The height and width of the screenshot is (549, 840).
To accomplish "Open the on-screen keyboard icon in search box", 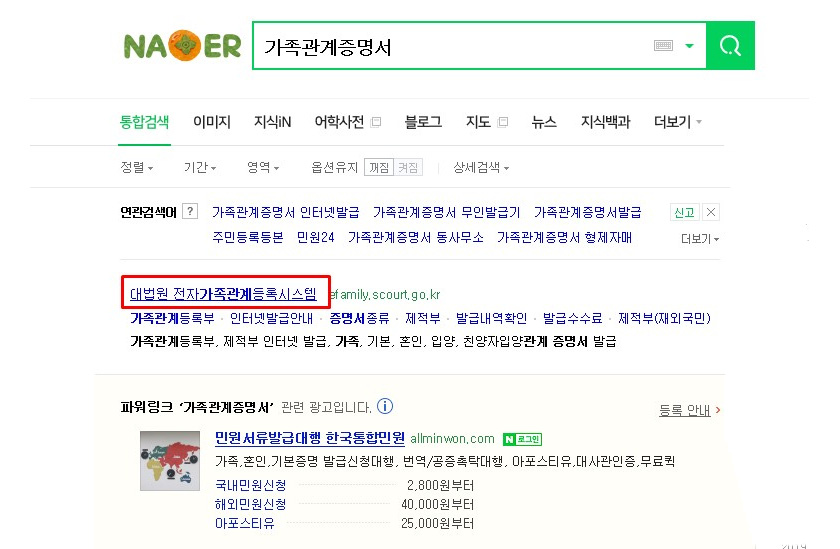I will [x=663, y=46].
